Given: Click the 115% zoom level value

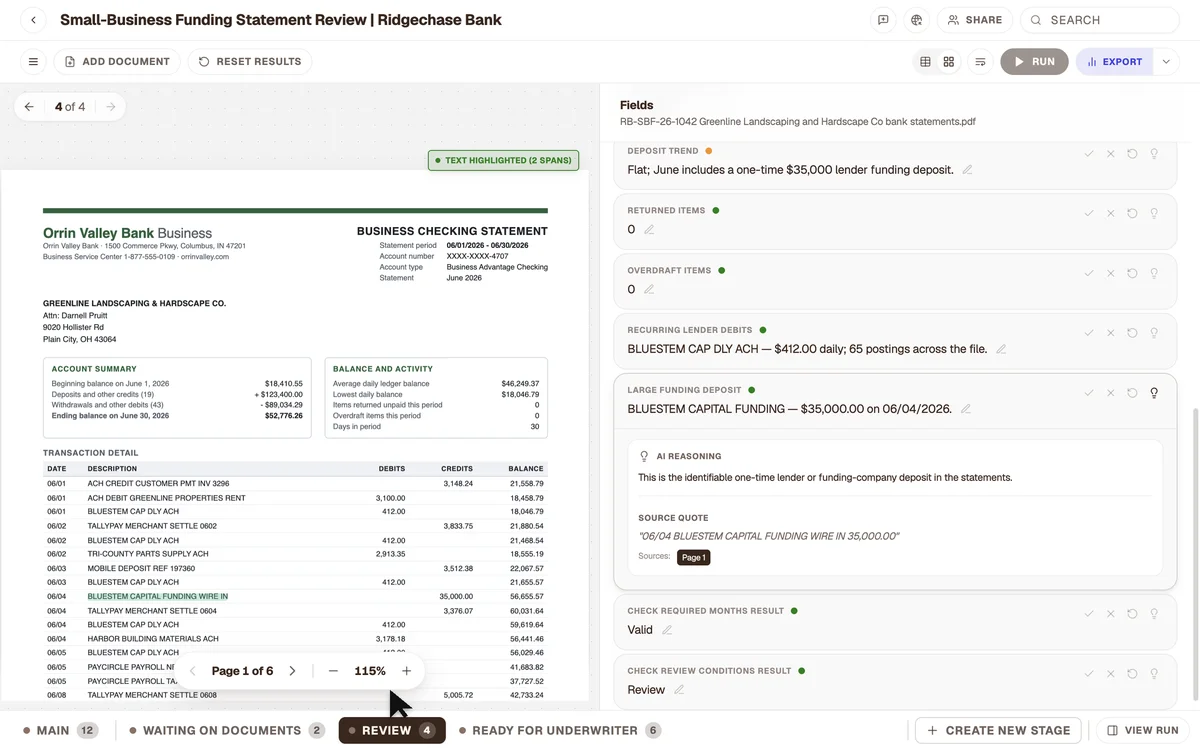Looking at the screenshot, I should click(x=370, y=671).
